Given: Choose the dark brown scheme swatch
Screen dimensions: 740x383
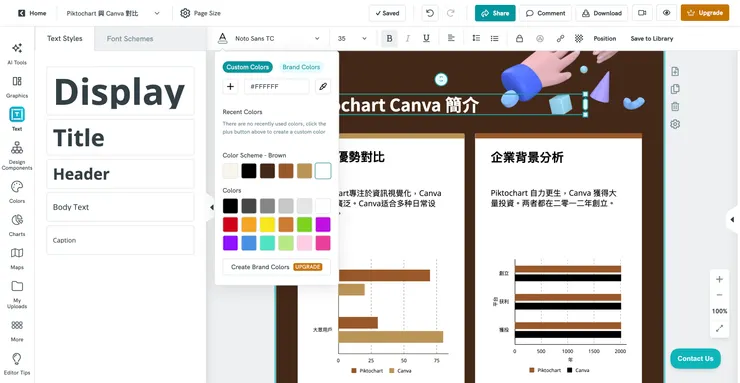Looking at the screenshot, I should coord(267,171).
